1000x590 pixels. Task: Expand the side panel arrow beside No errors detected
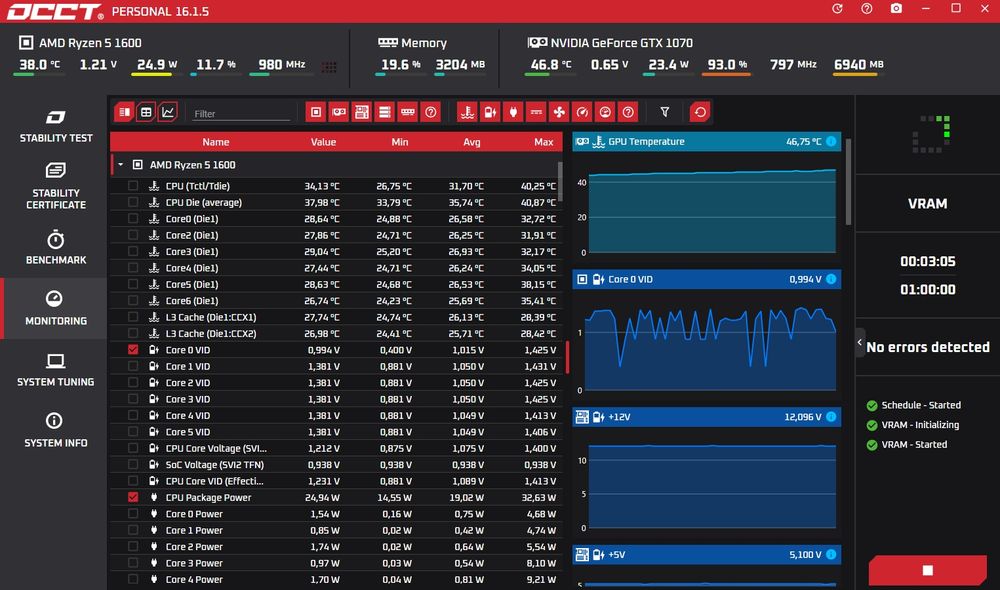(860, 343)
